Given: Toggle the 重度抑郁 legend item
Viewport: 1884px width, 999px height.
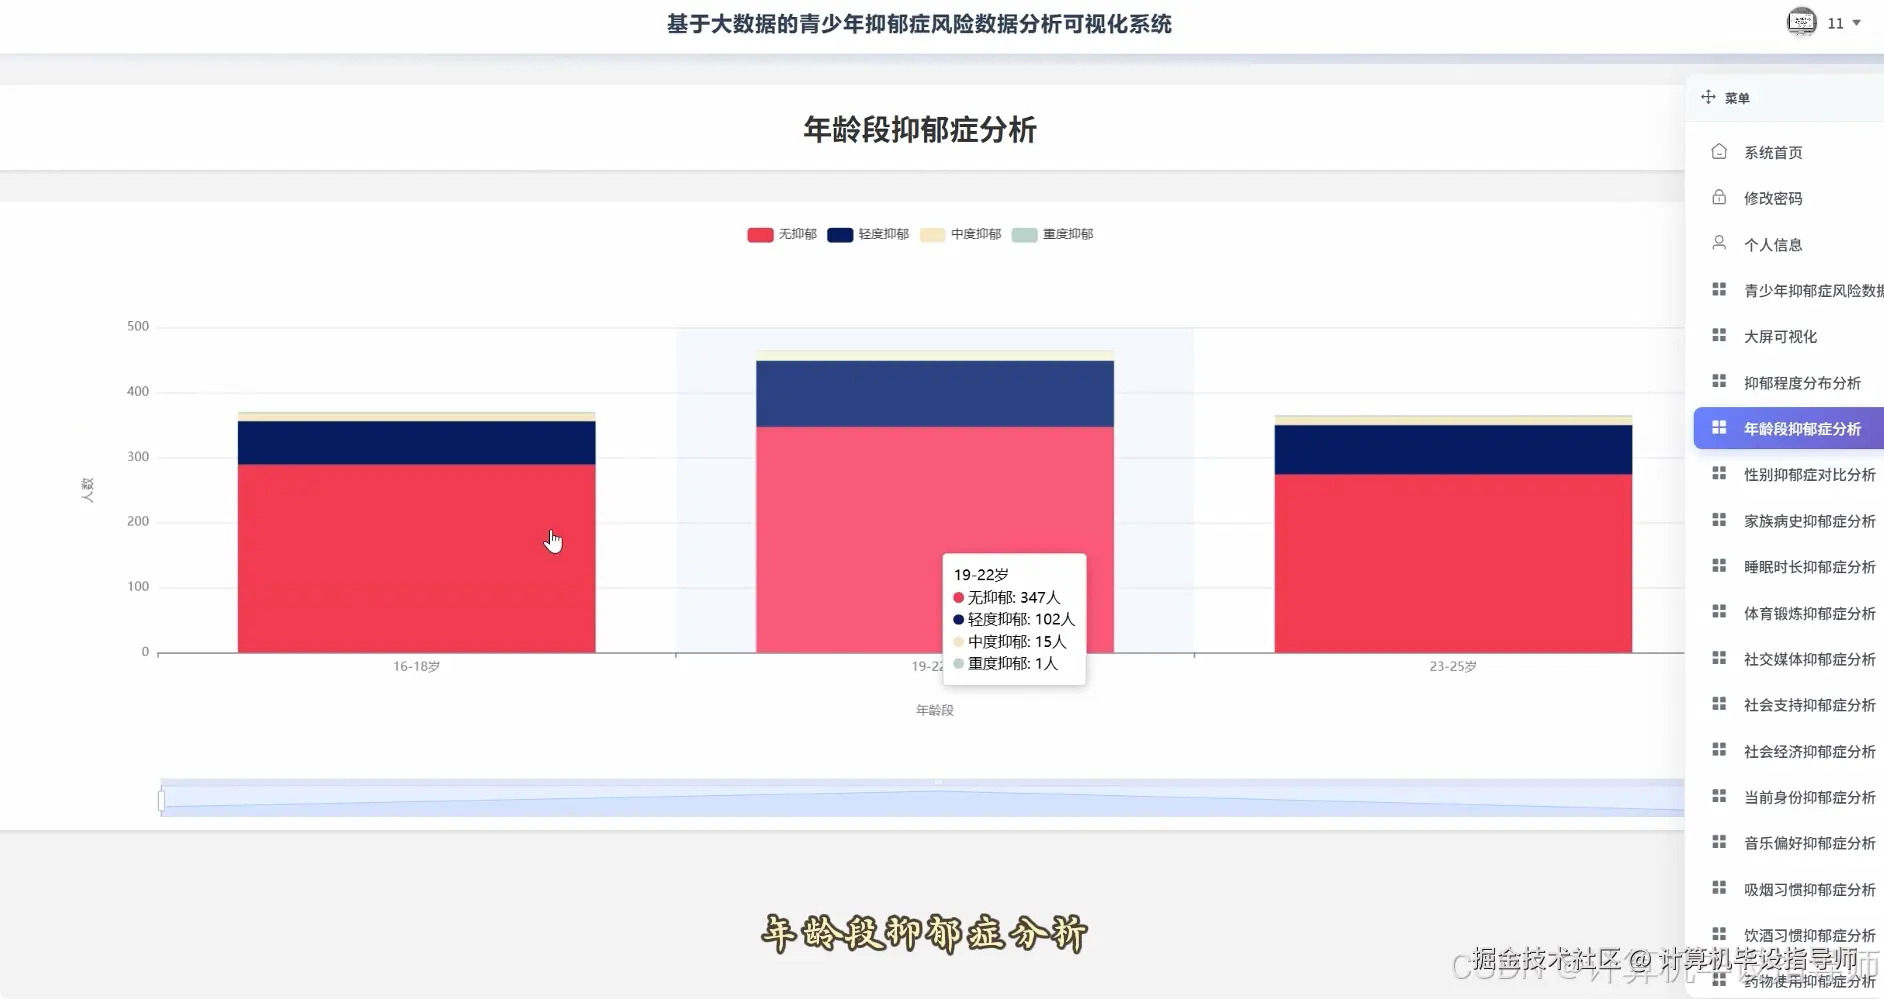Looking at the screenshot, I should pos(1053,234).
